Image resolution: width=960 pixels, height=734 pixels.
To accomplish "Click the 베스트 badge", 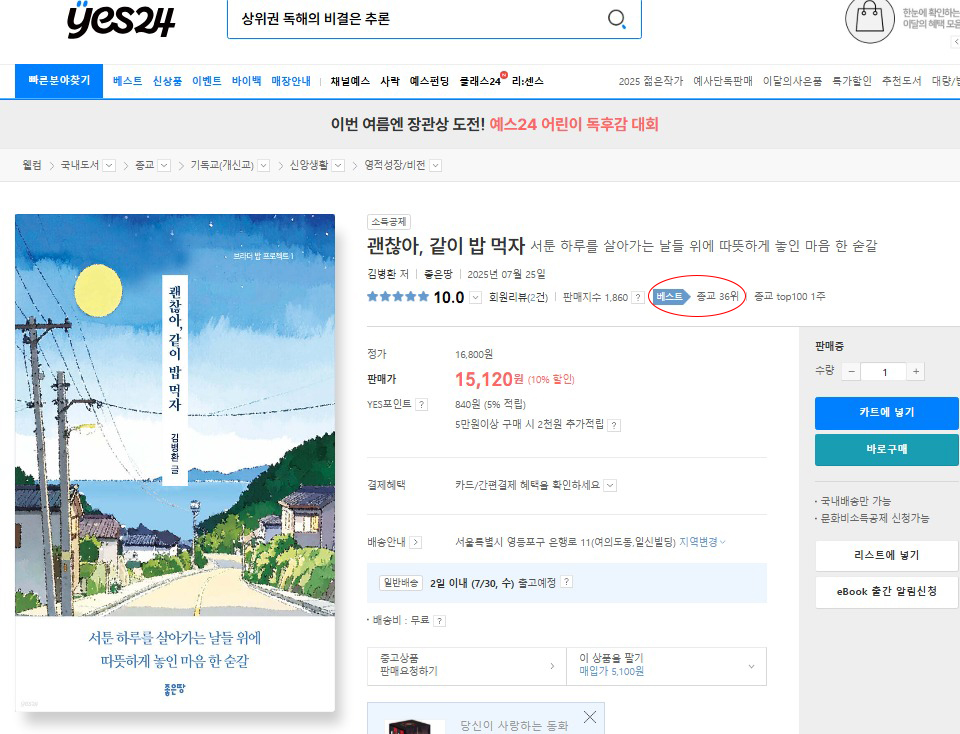I will 670,297.
